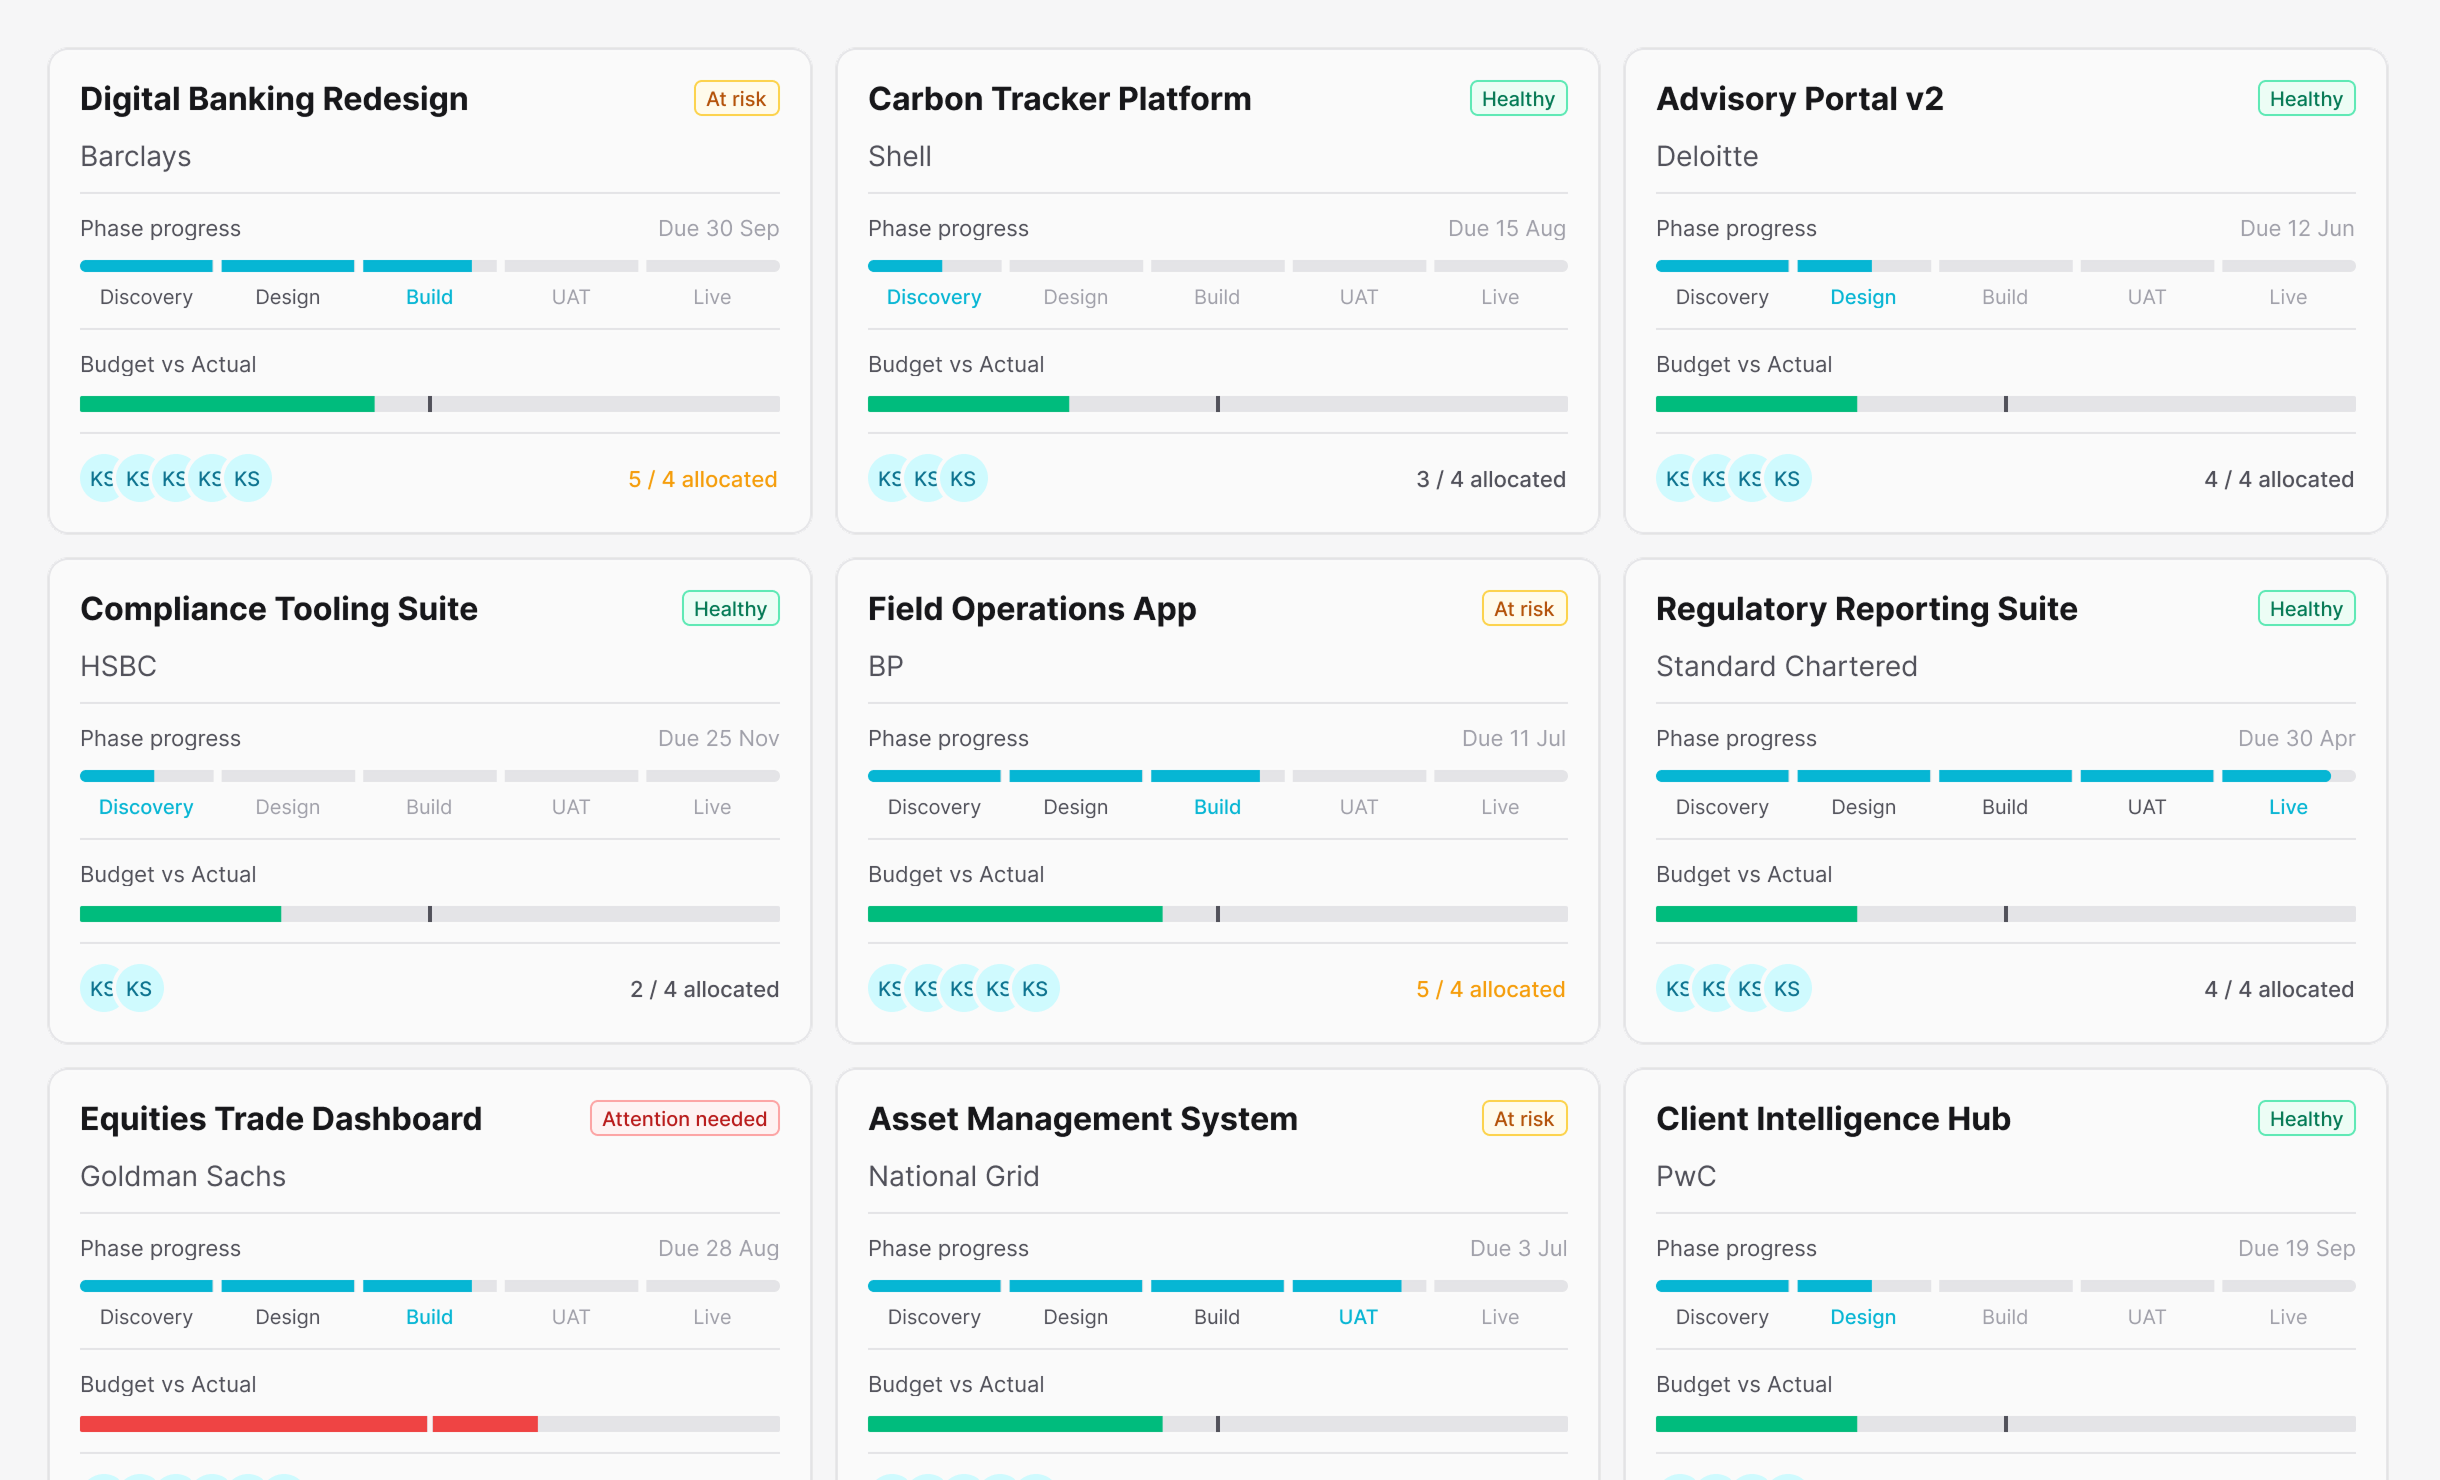Open the Advisory Portal v2 project title
Viewport: 2440px width, 1480px height.
(1799, 99)
